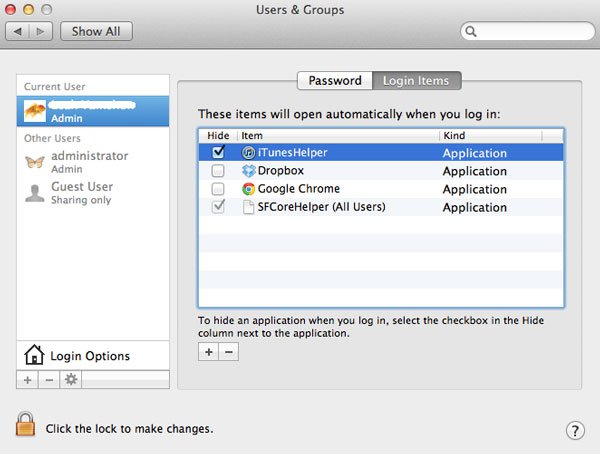This screenshot has width=600, height=454.
Task: Click the Show All button
Action: click(96, 31)
